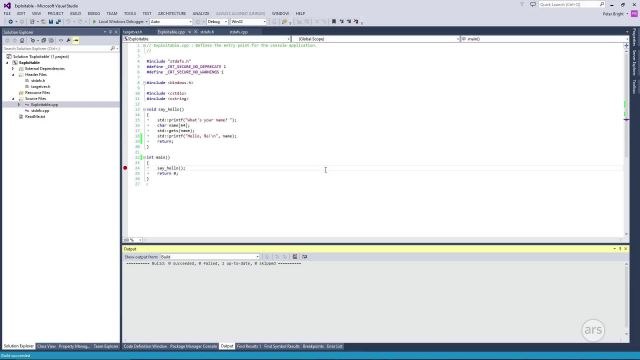Select ReadMe.txt in Solution Explorer

coord(35,116)
